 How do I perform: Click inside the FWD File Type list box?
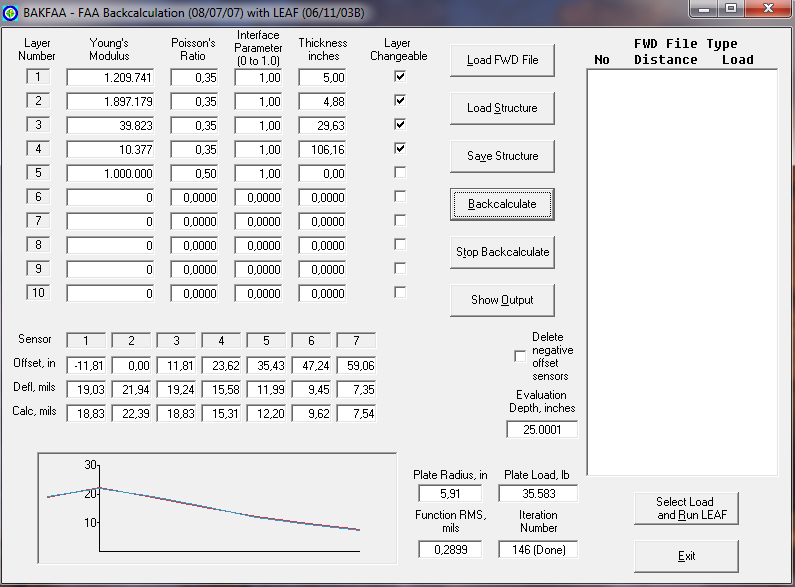(682, 273)
